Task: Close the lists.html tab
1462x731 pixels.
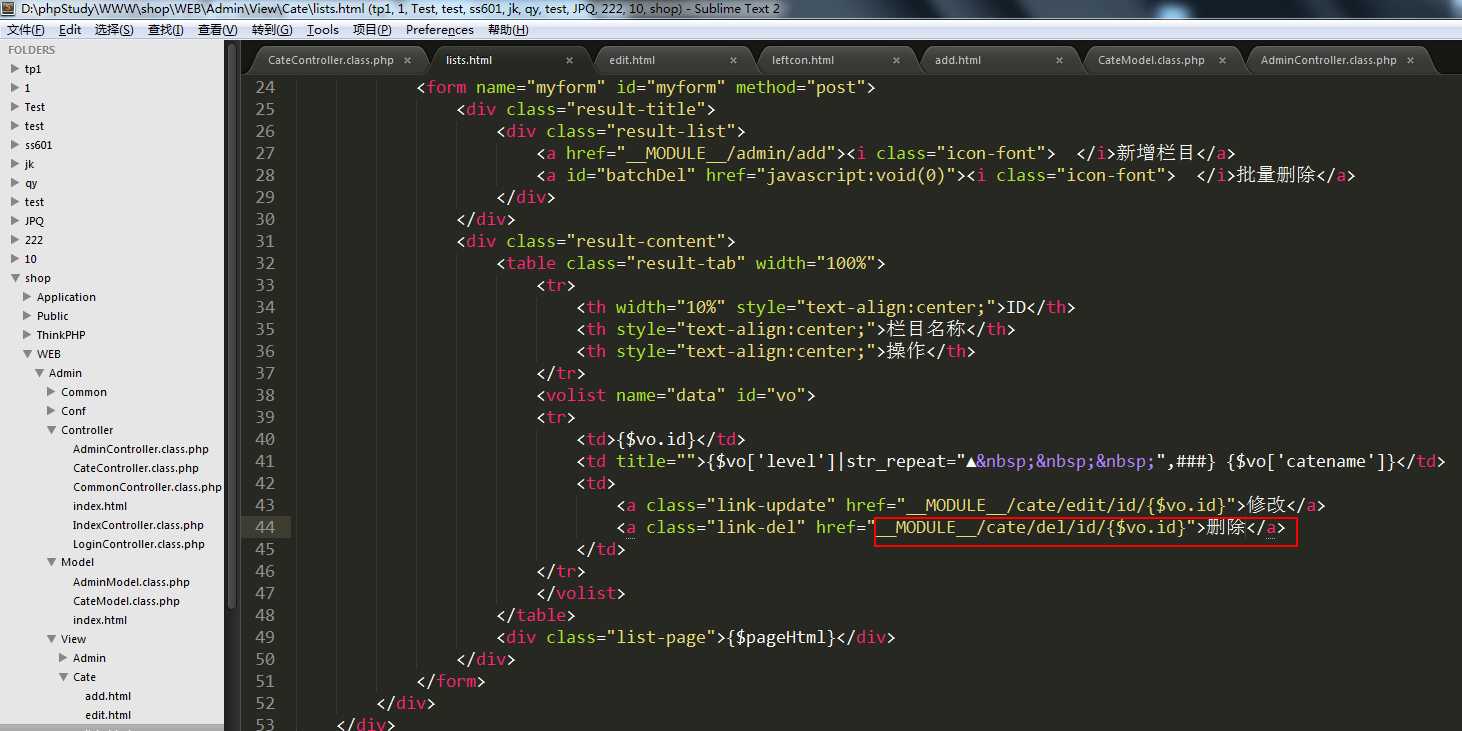Action: (x=570, y=60)
